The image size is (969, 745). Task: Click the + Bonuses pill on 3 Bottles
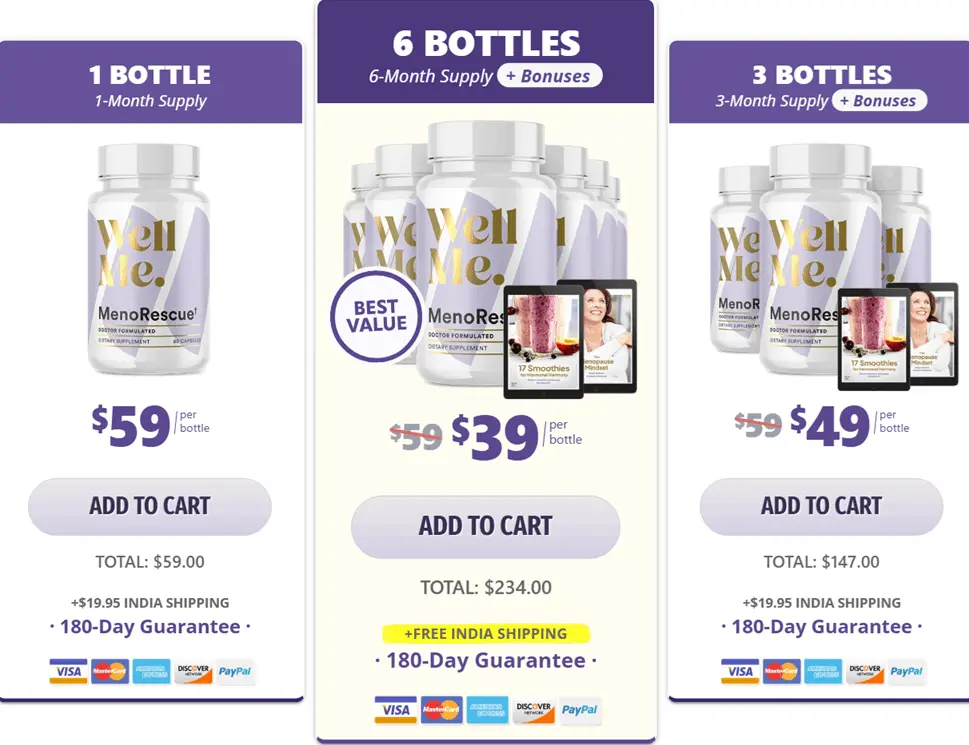tap(879, 101)
